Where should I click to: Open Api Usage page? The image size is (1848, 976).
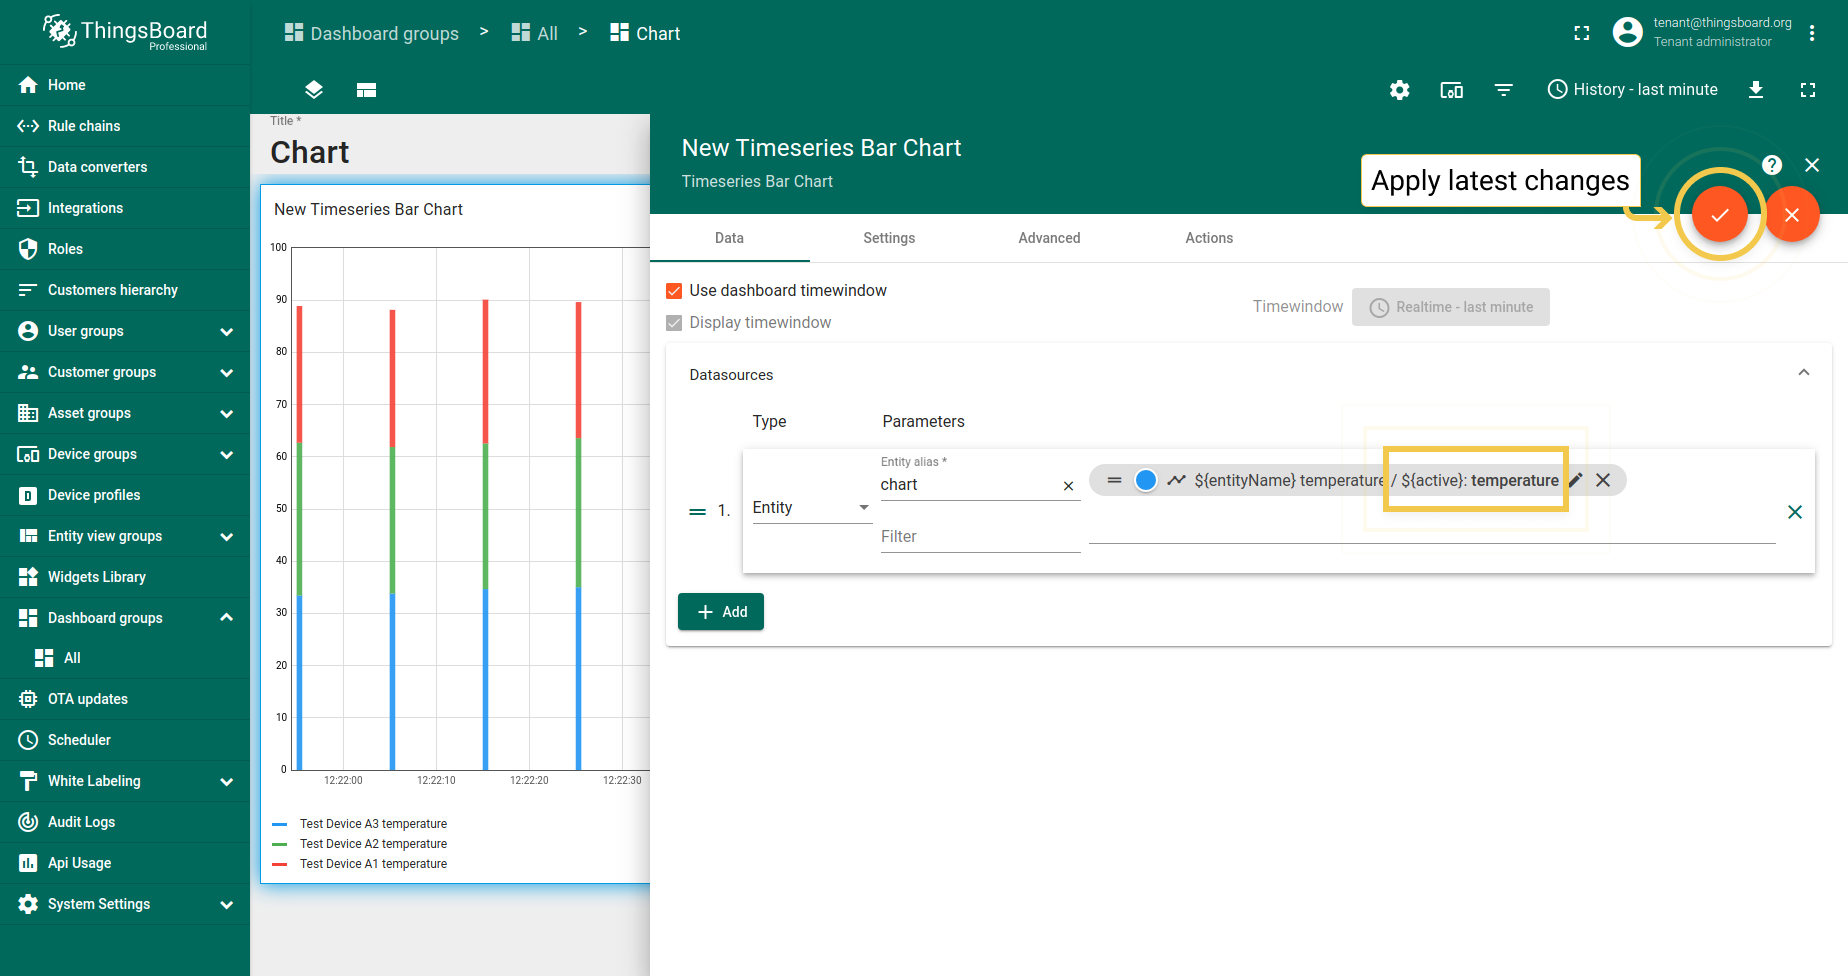[x=124, y=863]
